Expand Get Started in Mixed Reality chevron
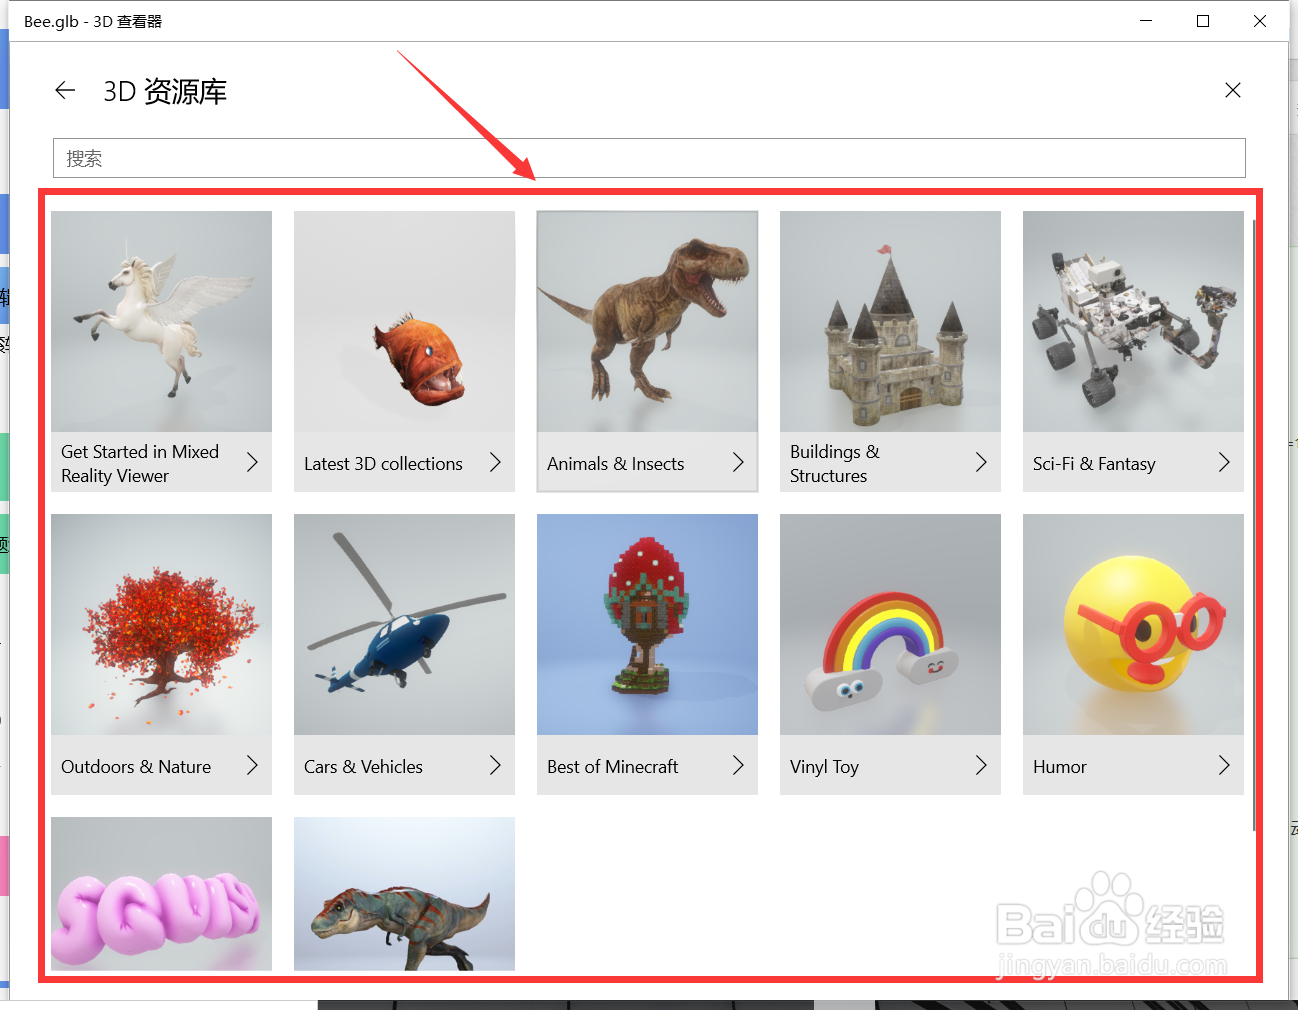Image resolution: width=1298 pixels, height=1010 pixels. [x=252, y=462]
